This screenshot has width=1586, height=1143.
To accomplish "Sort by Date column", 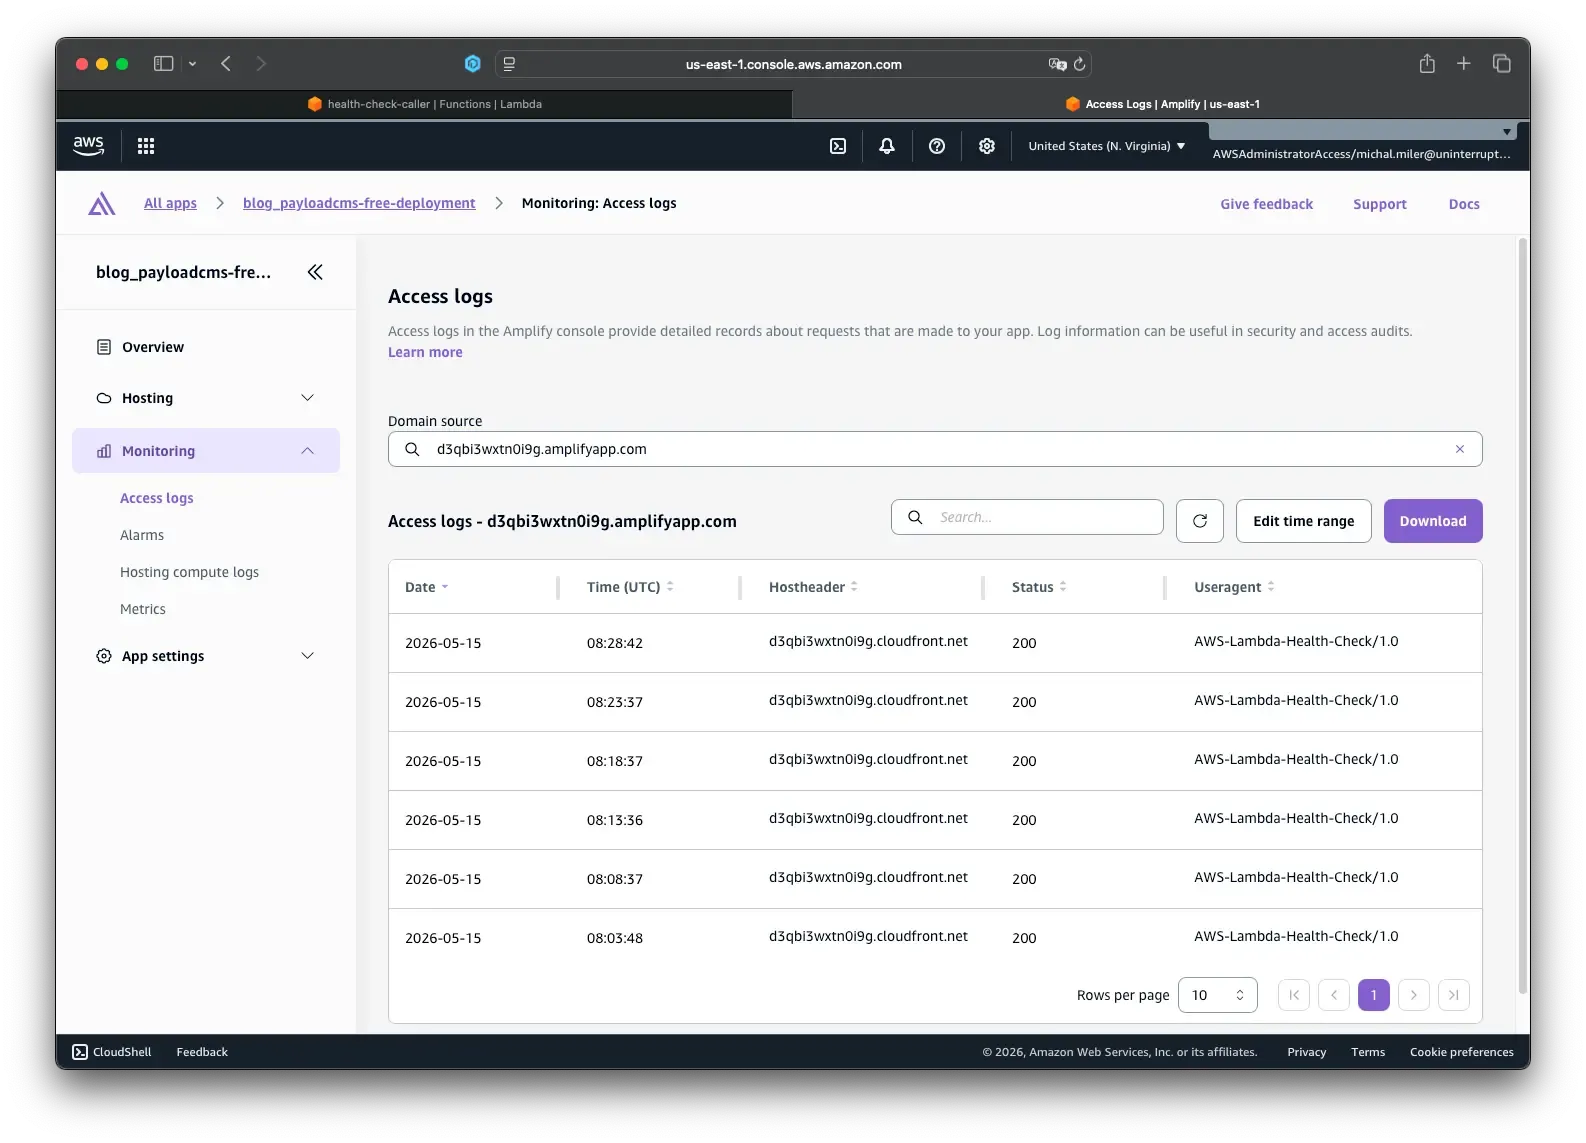I will click(x=427, y=587).
